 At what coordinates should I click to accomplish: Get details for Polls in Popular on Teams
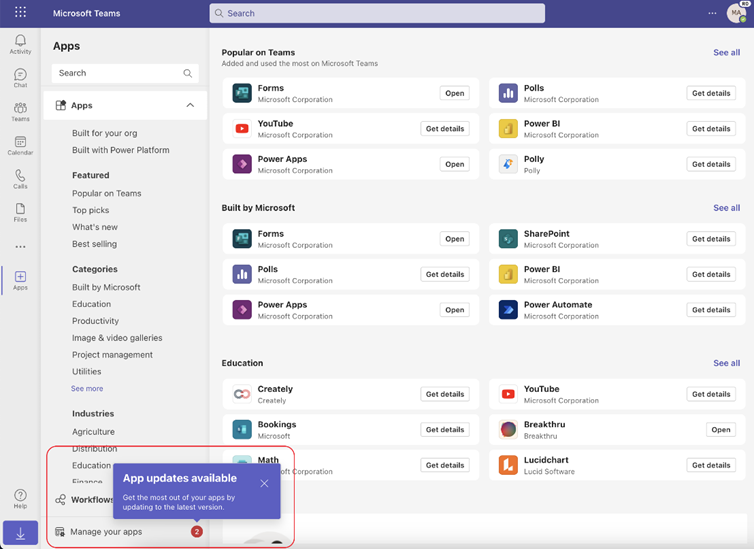[711, 93]
